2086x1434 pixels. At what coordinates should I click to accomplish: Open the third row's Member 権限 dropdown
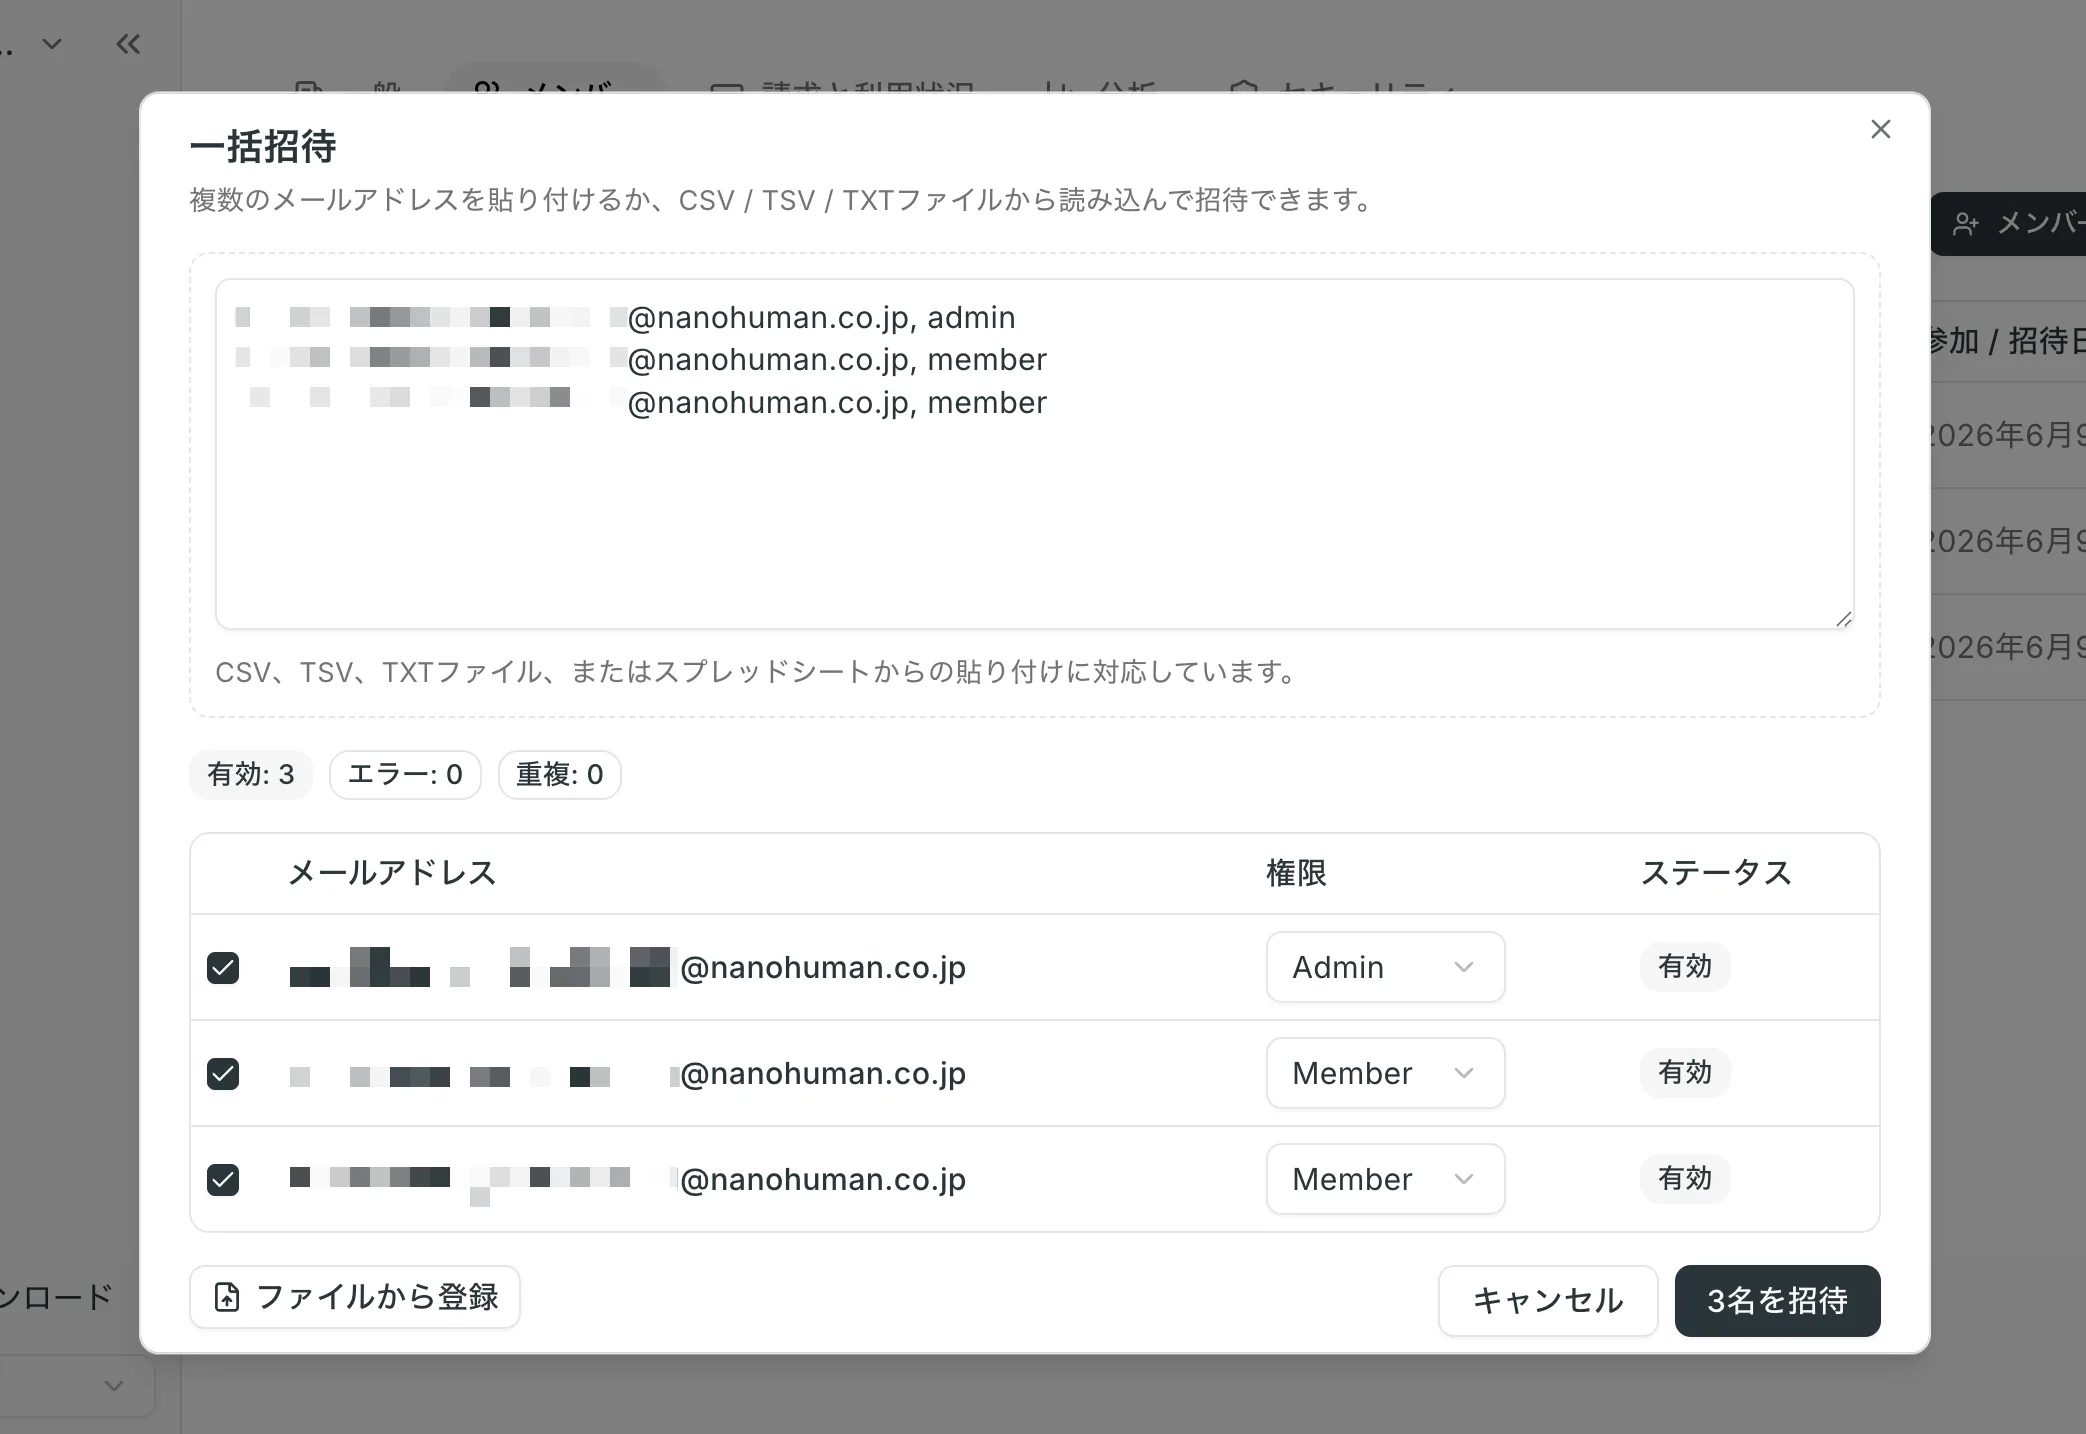click(1385, 1179)
